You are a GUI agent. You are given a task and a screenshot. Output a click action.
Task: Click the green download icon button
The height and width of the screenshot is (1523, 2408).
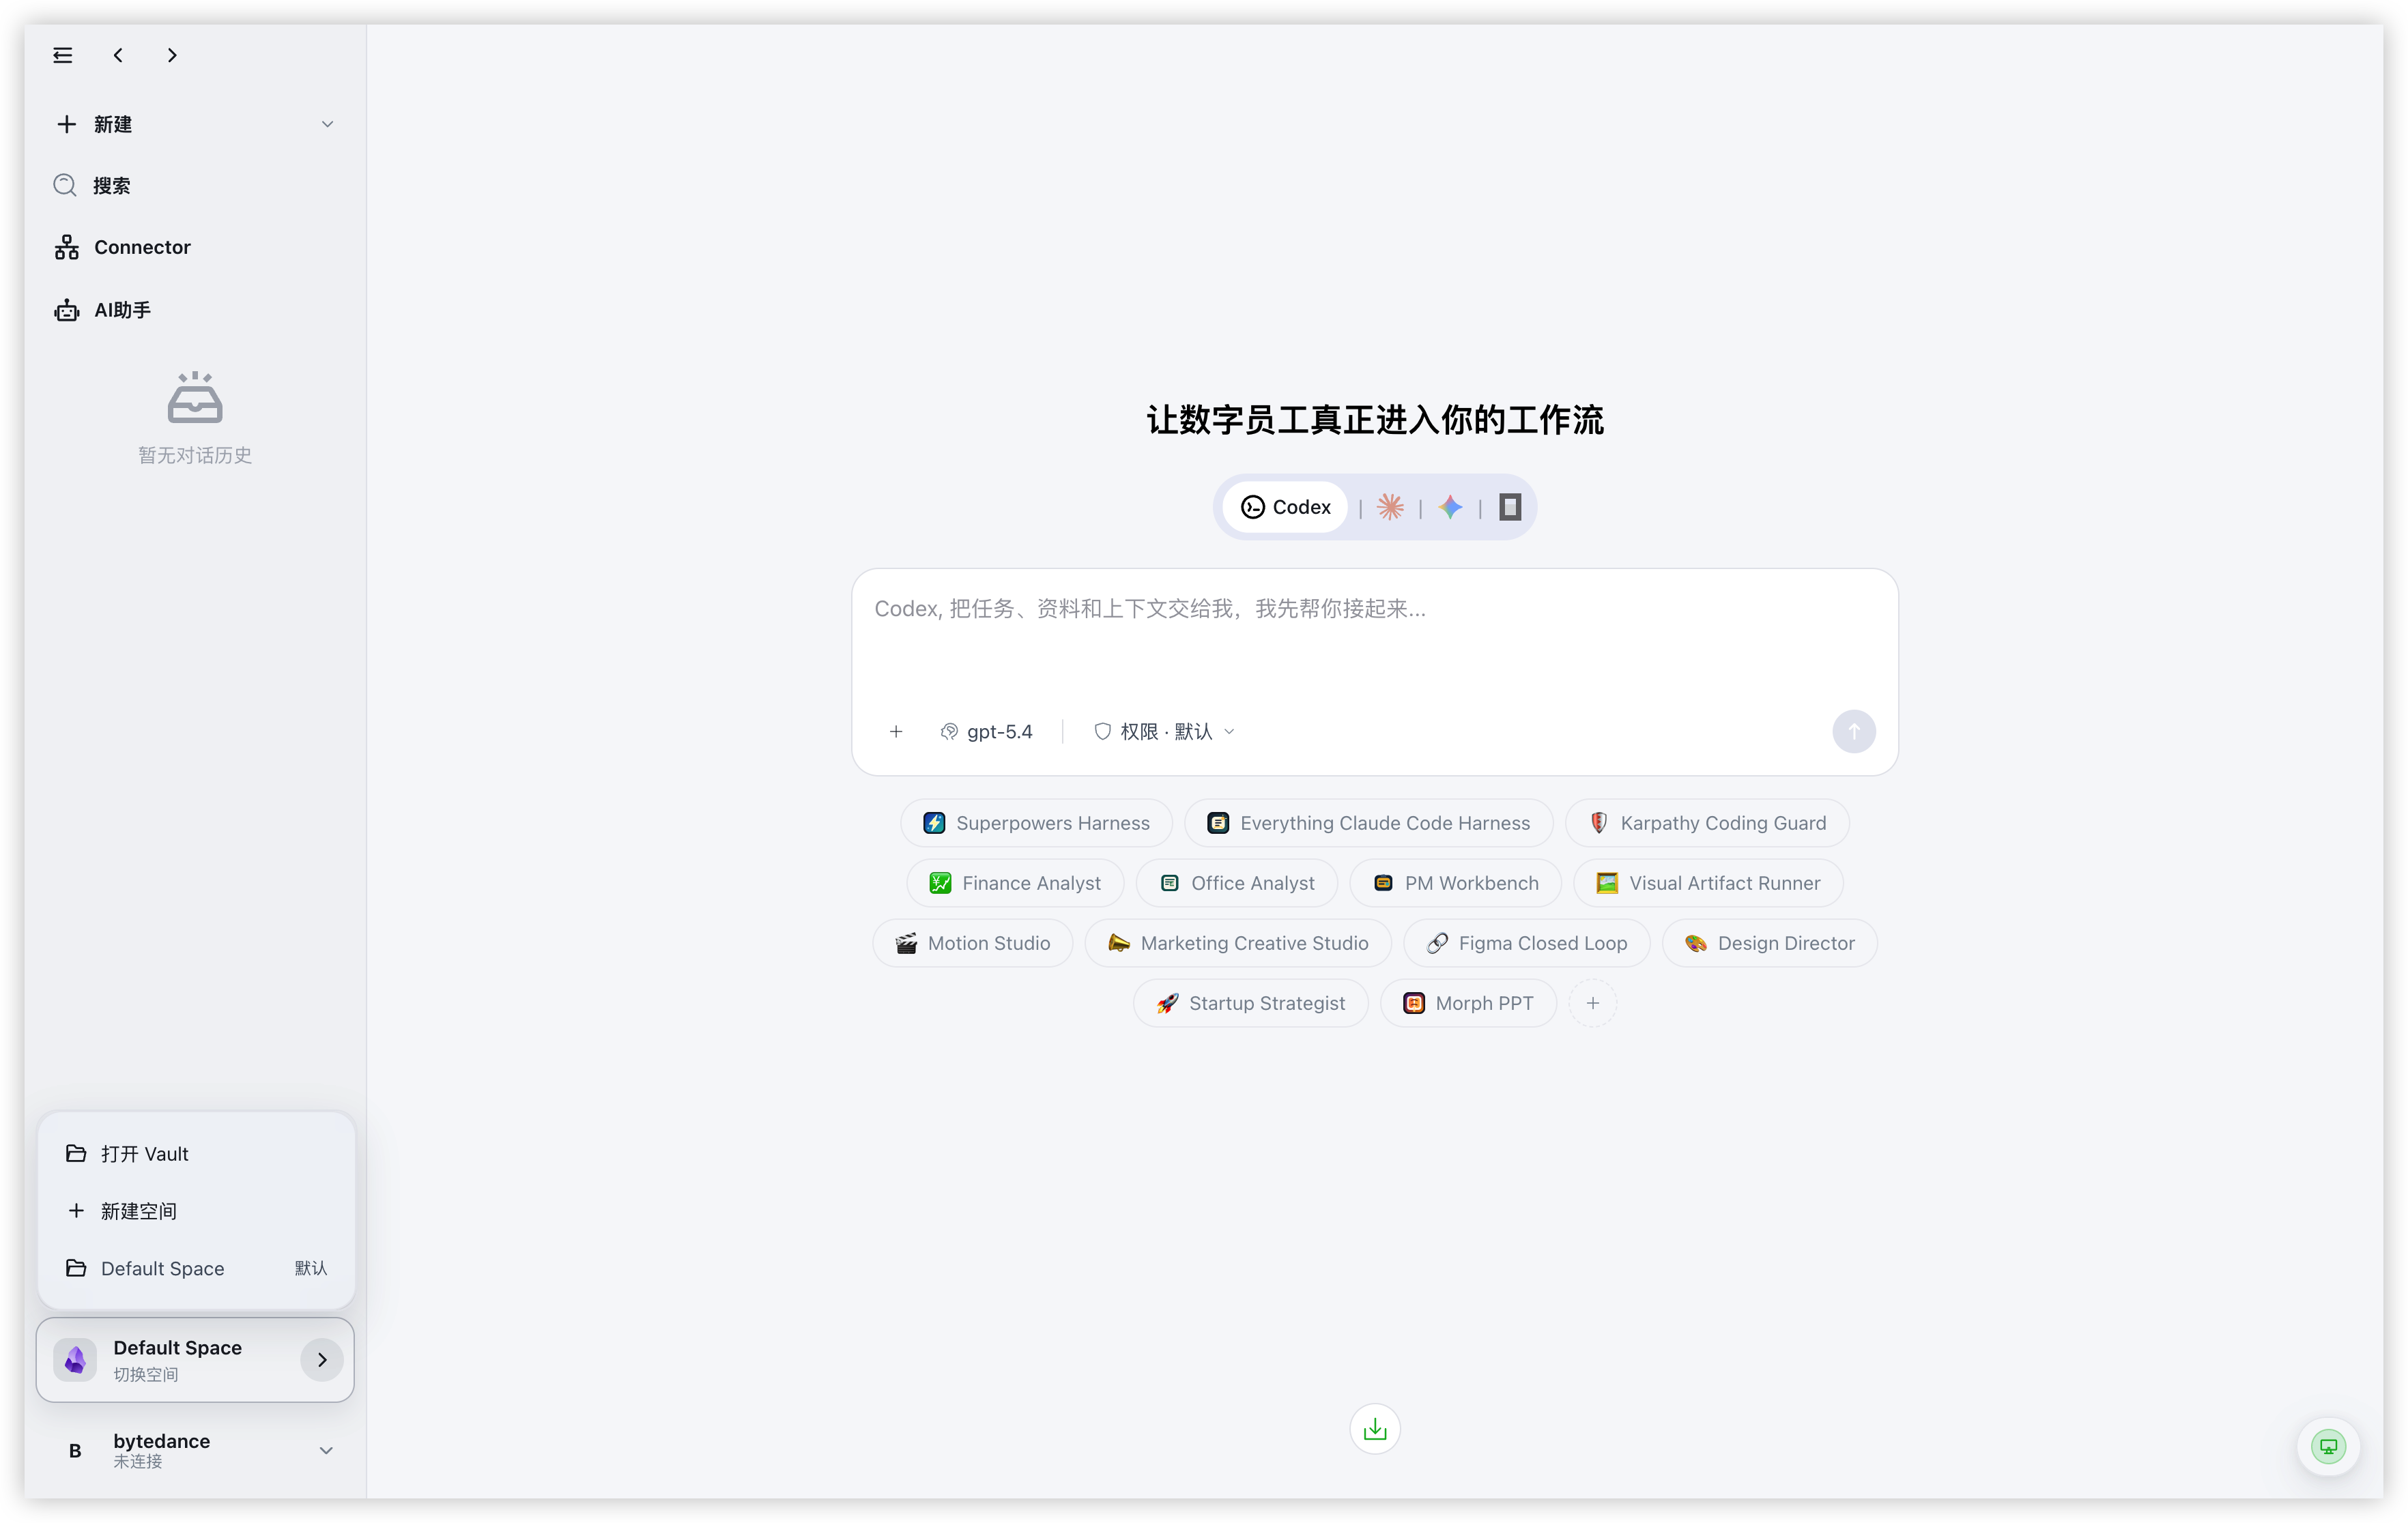pos(1375,1429)
